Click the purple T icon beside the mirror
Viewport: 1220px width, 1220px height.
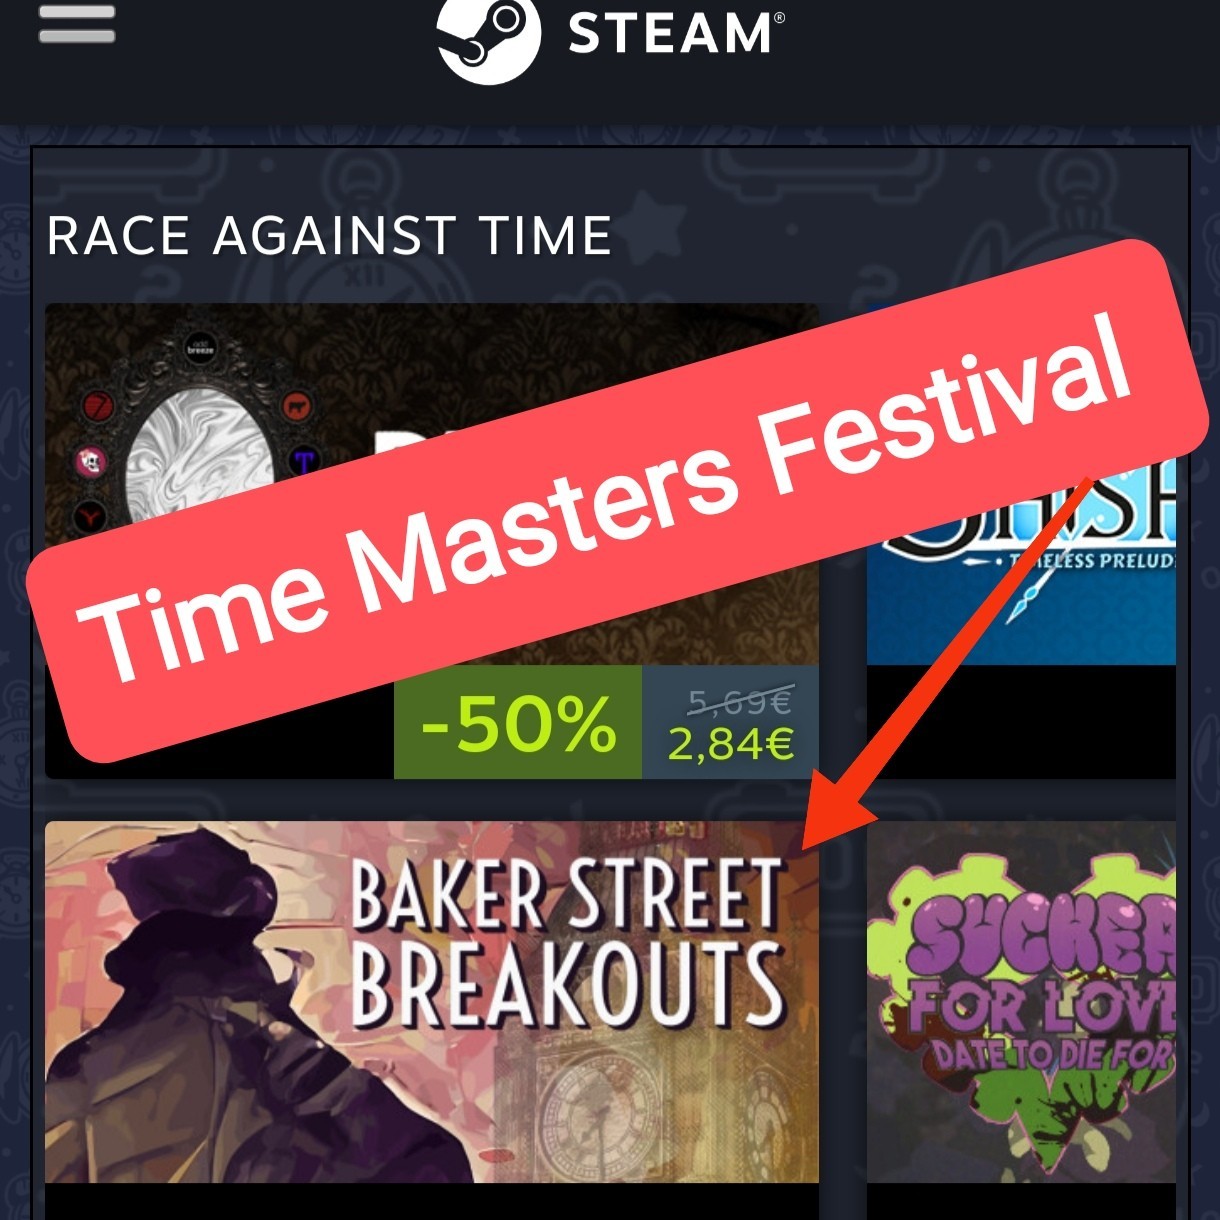[x=301, y=461]
